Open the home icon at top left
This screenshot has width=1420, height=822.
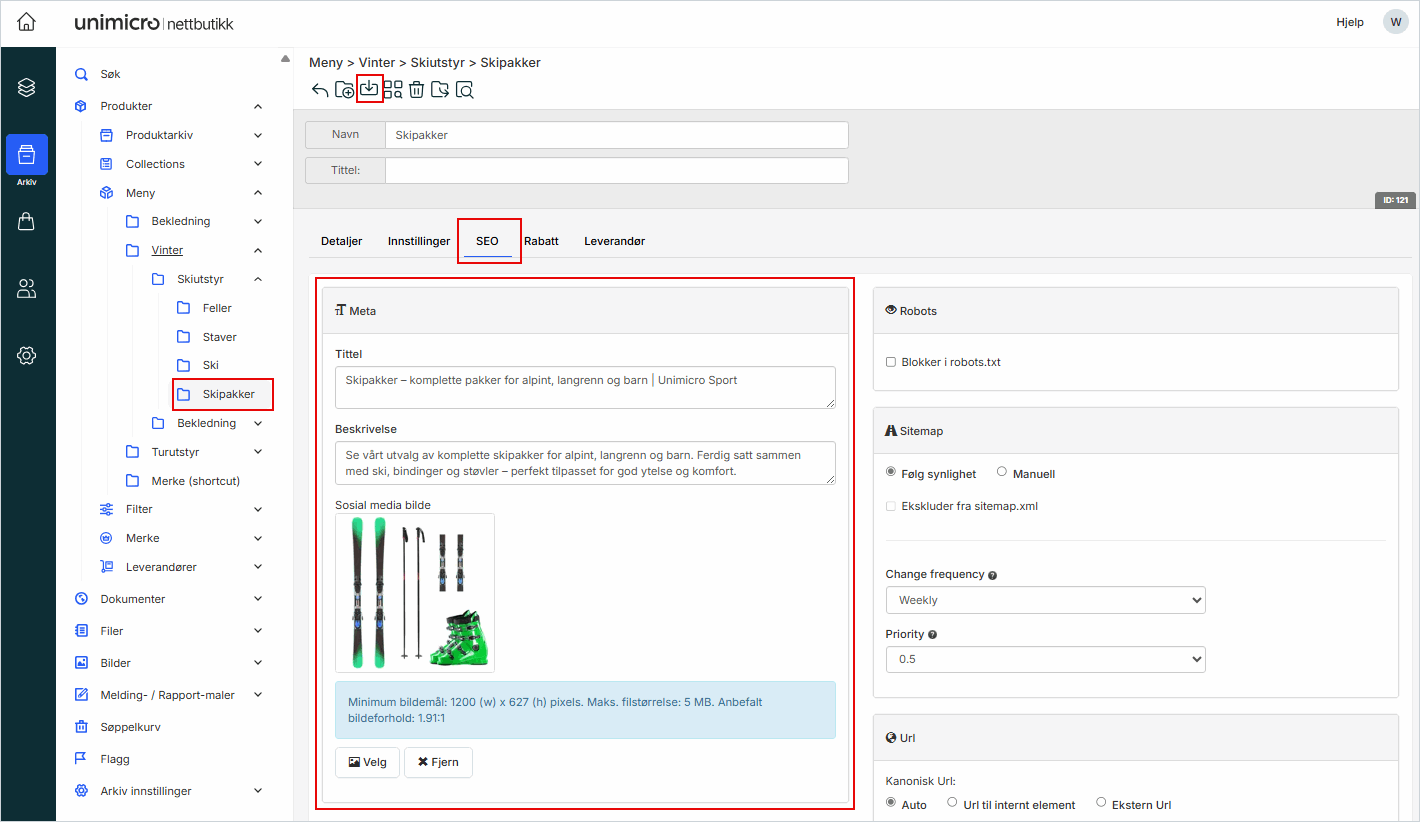pyautogui.click(x=27, y=22)
